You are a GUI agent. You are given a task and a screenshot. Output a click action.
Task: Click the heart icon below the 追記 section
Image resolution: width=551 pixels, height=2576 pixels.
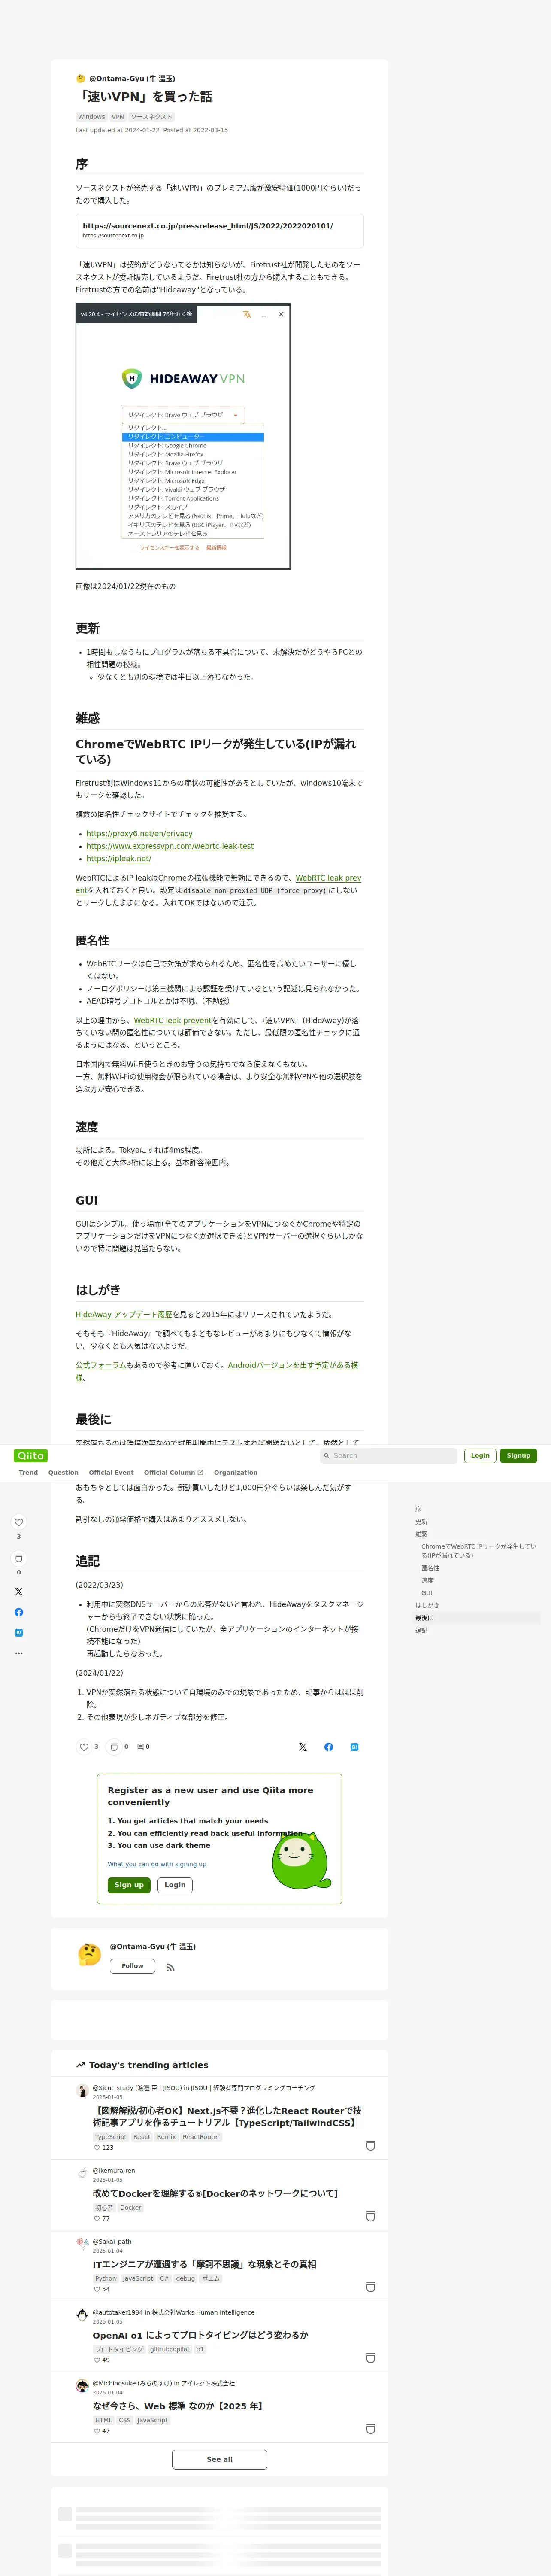[x=84, y=1747]
